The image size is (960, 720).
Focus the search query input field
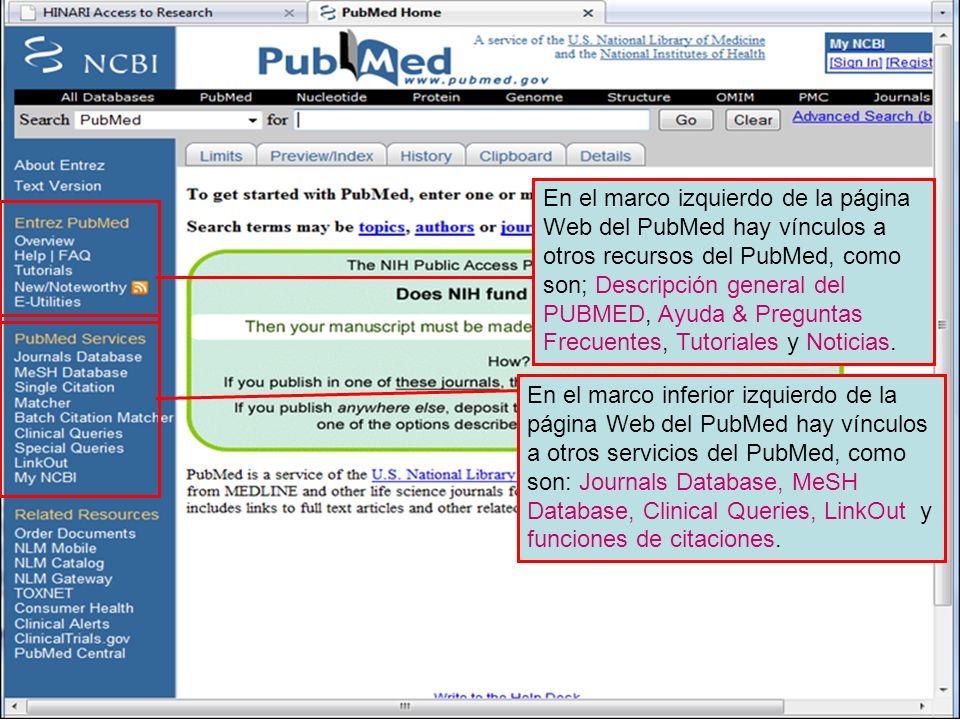tap(471, 120)
